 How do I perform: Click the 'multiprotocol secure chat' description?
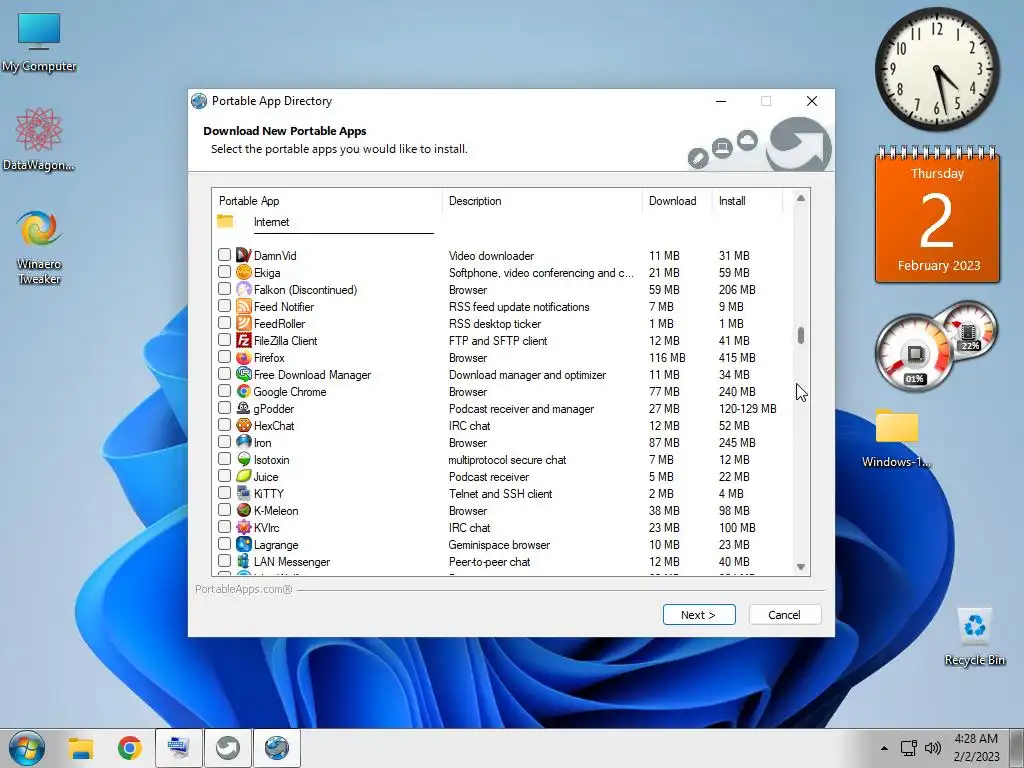507,459
